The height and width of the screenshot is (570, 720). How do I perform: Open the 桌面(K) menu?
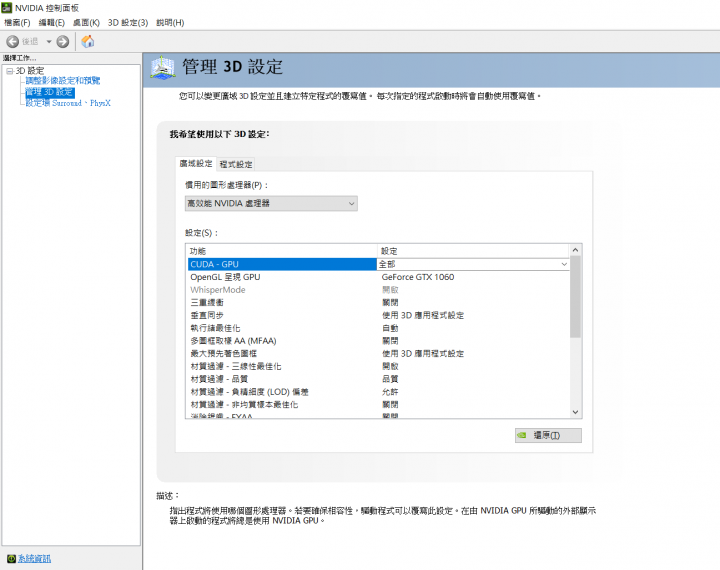(86, 23)
